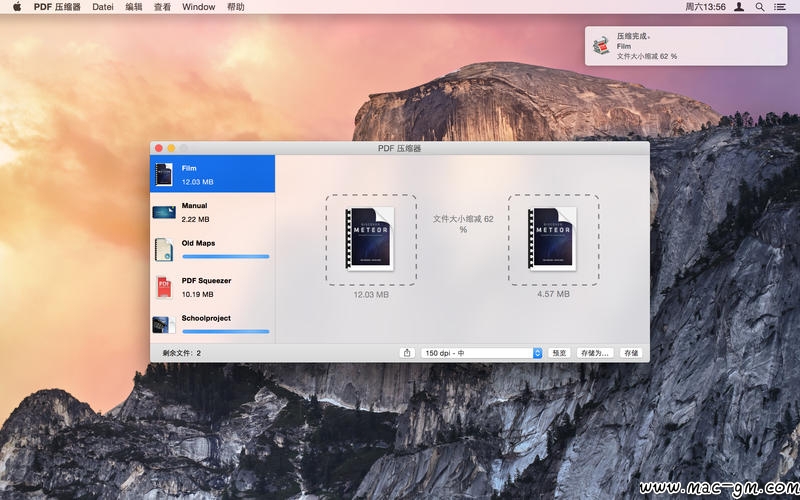The height and width of the screenshot is (500, 800).
Task: Click the 2.22 MB size under Manual
Action: [x=195, y=219]
